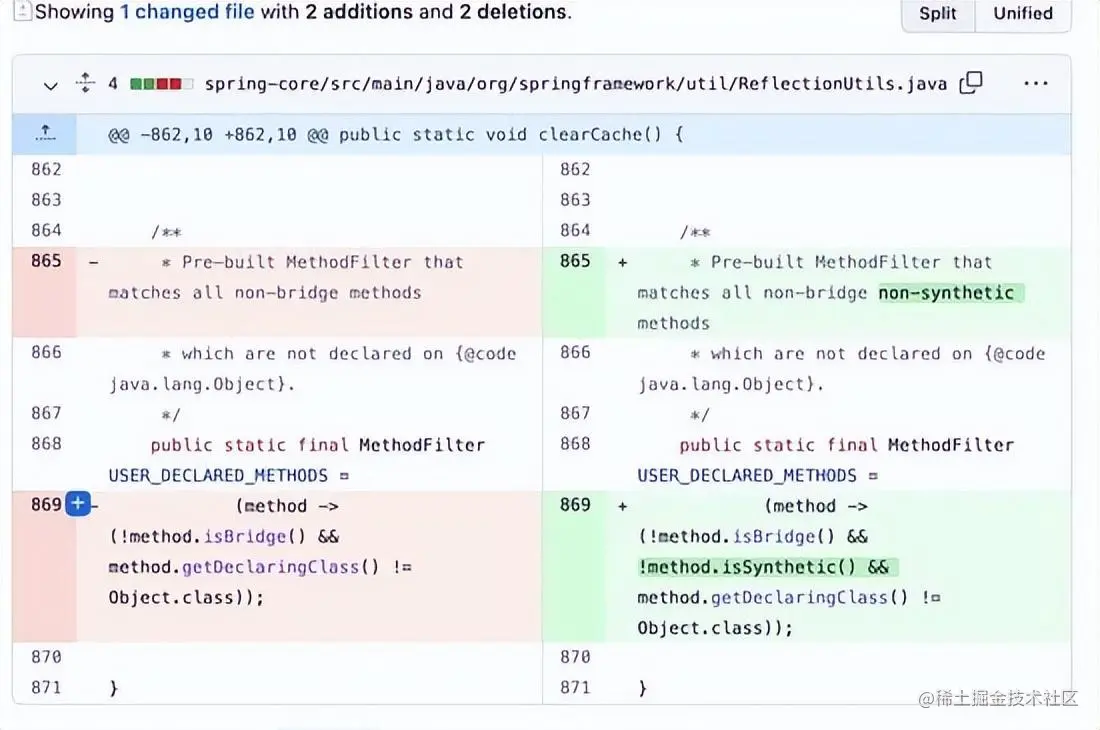Switch to Unified diff view
This screenshot has height=730, width=1100.
(x=1023, y=13)
